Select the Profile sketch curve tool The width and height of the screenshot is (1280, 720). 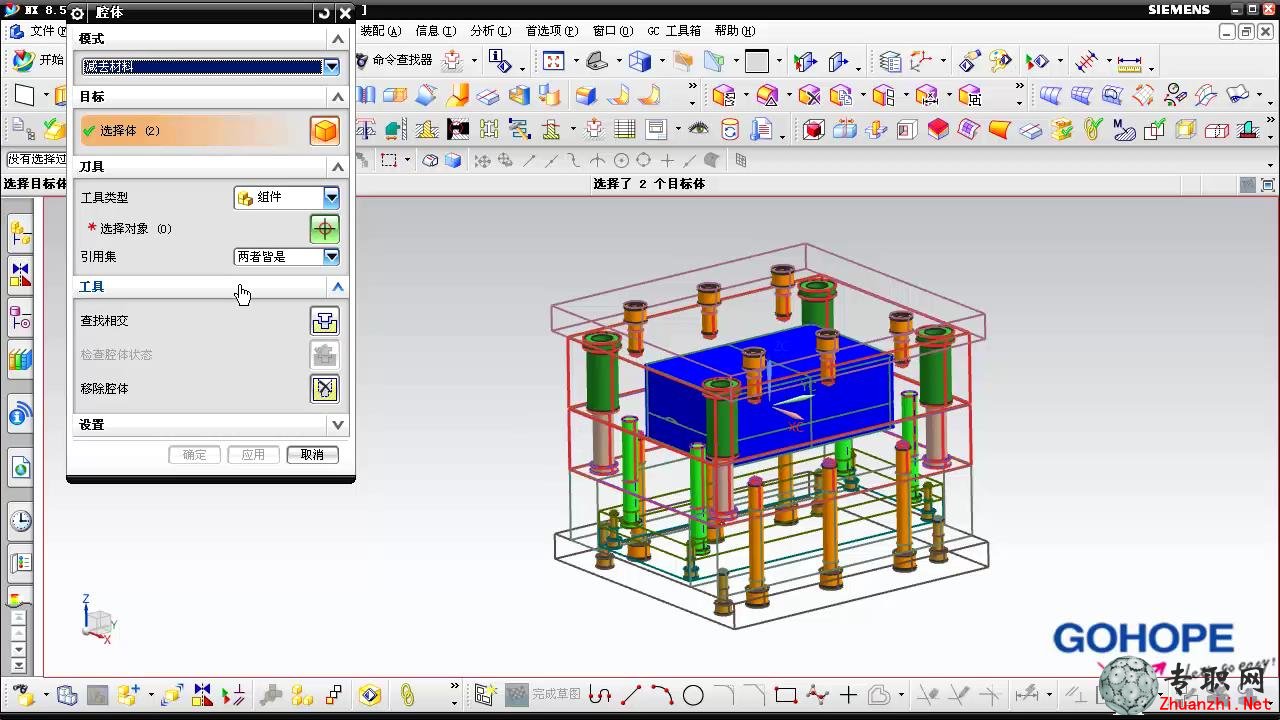600,695
